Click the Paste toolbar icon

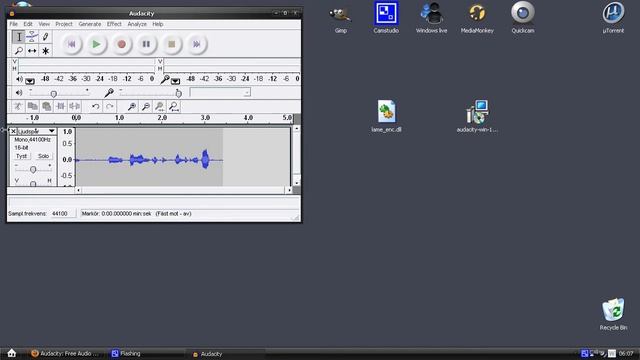click(47, 107)
